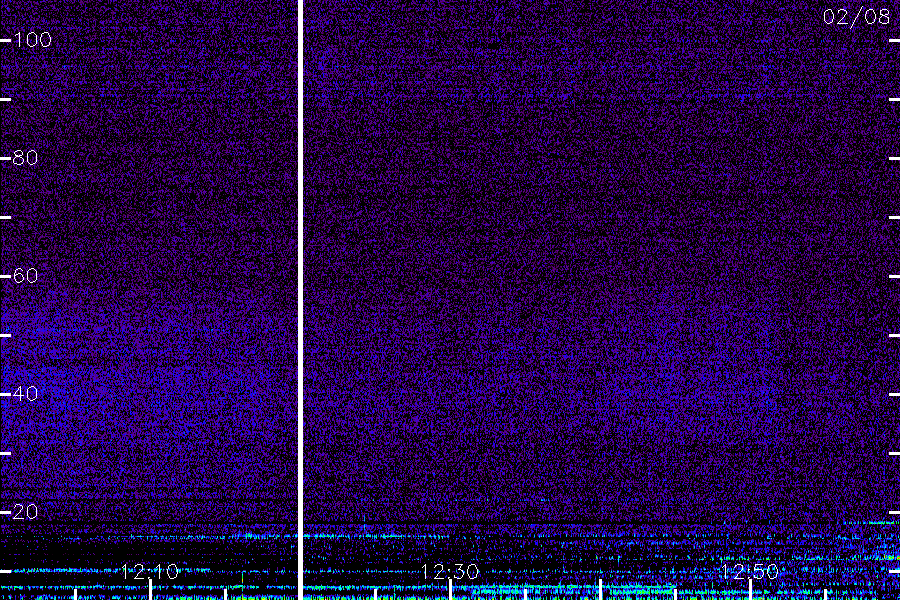Screen dimensions: 900x600
Task: Click the 80 frequency axis label
Action: 25,158
